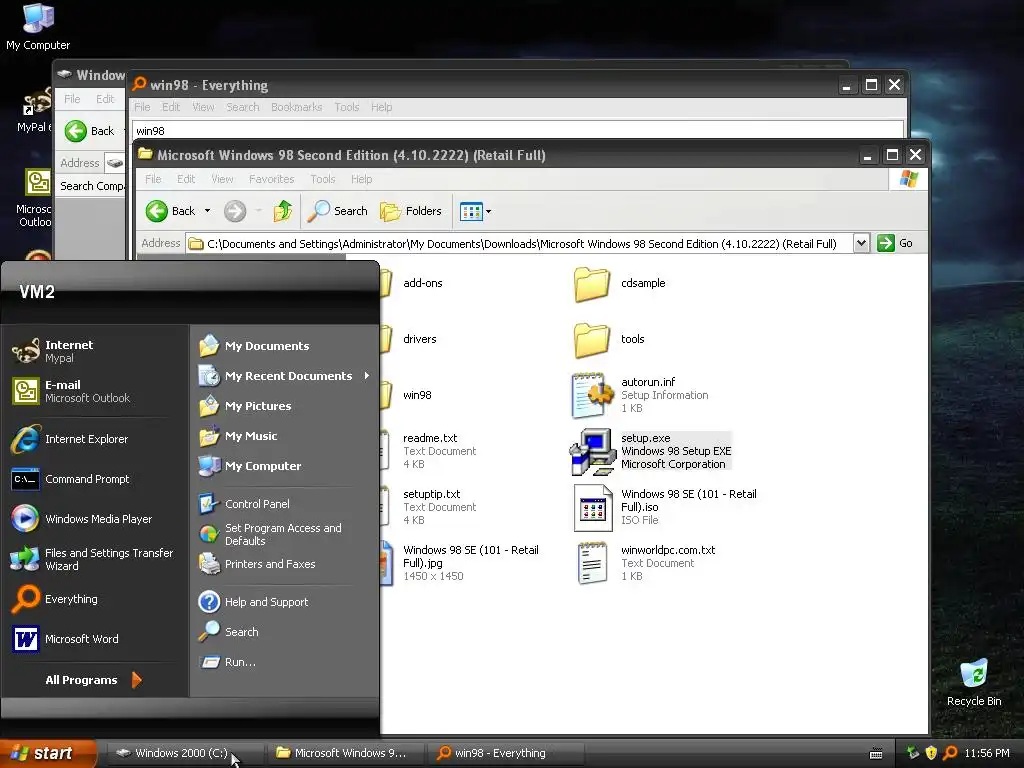Select setuptip.txt file
1024x768 pixels.
click(x=431, y=507)
